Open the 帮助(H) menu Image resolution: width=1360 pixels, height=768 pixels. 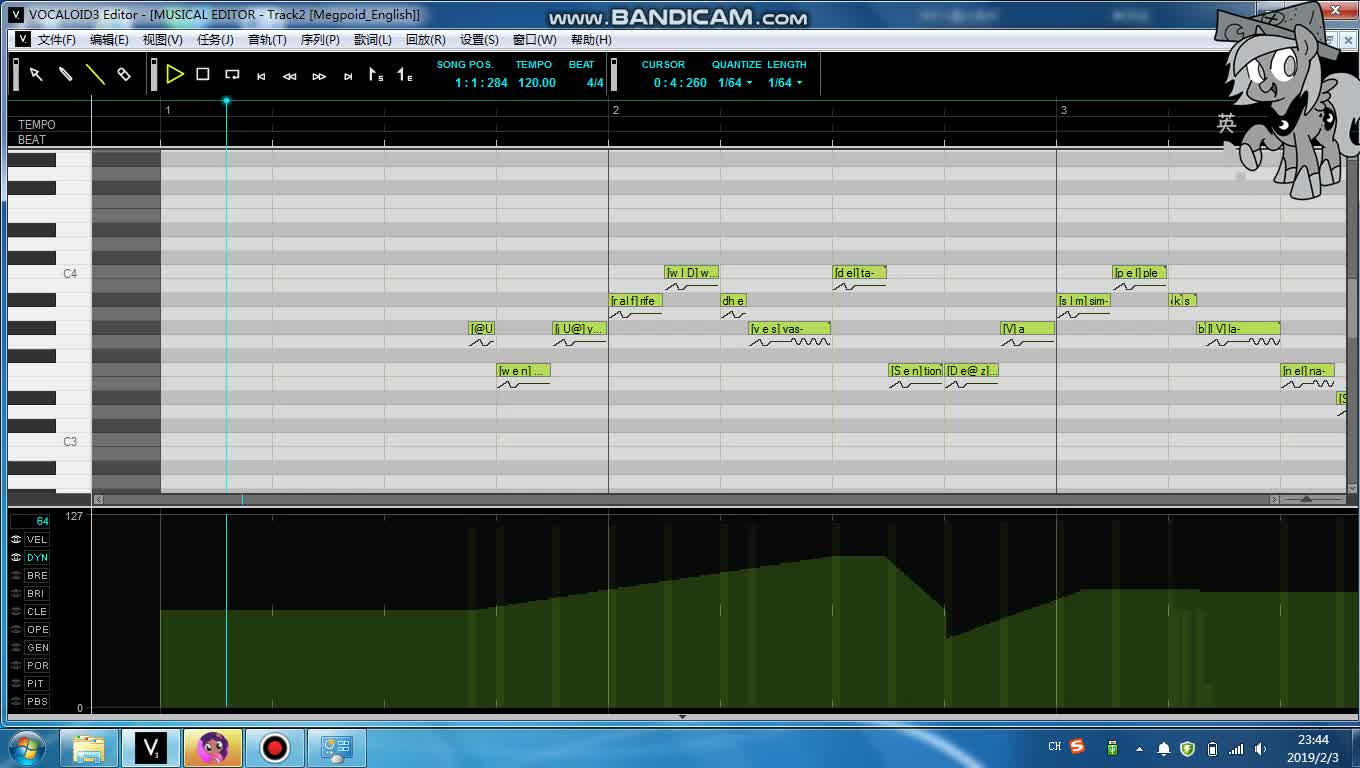tap(591, 40)
